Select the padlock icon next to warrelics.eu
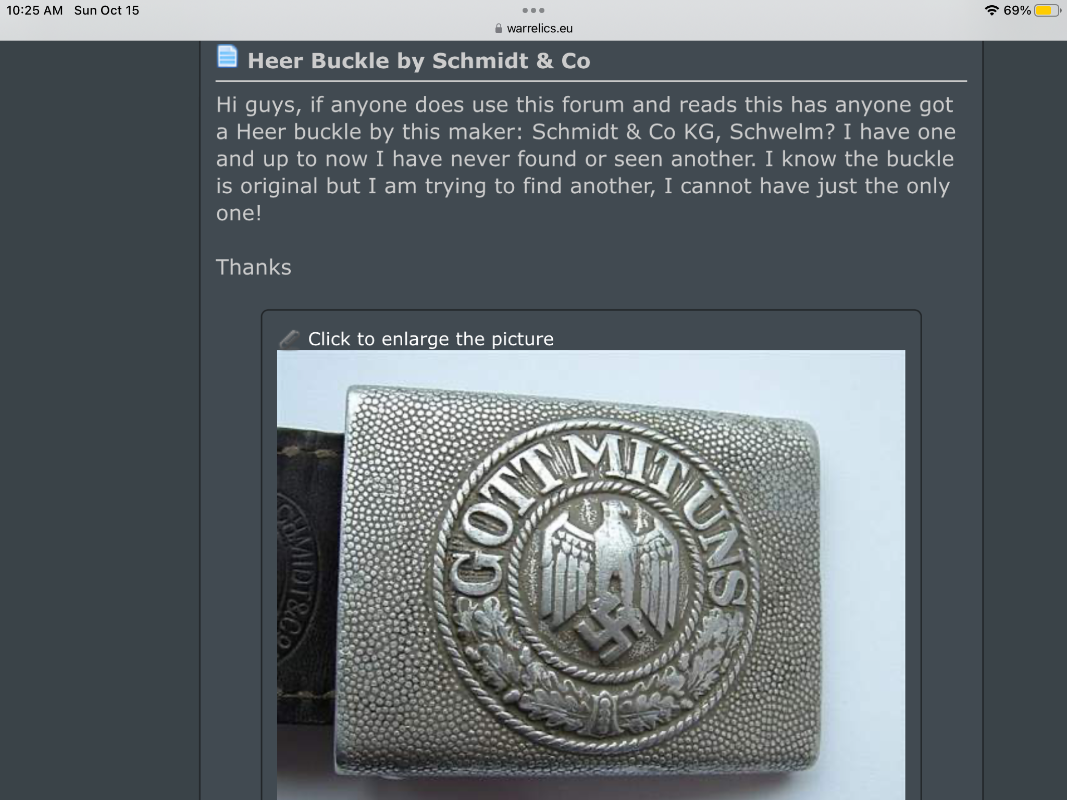1067x800 pixels. pyautogui.click(x=497, y=27)
